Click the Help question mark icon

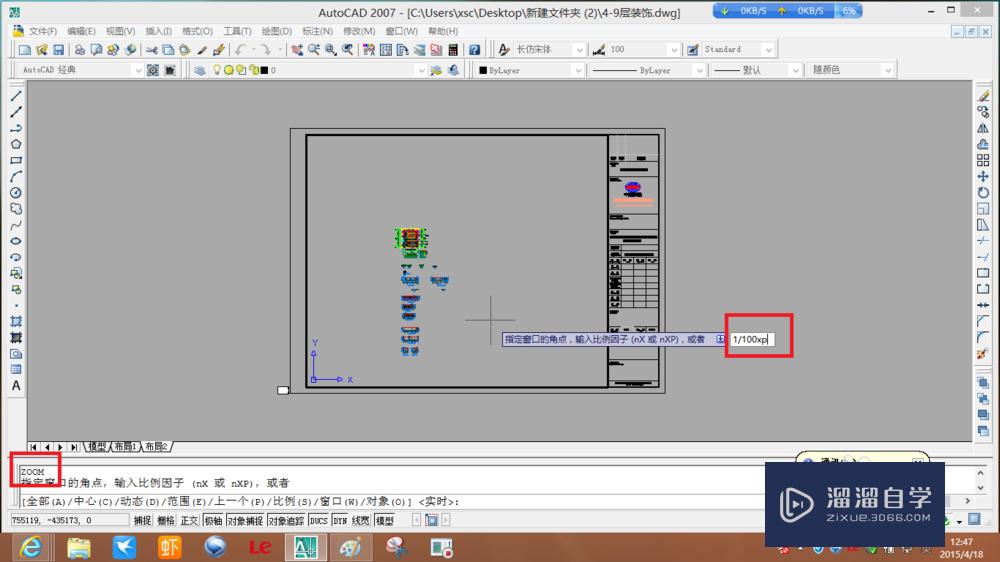coord(474,50)
